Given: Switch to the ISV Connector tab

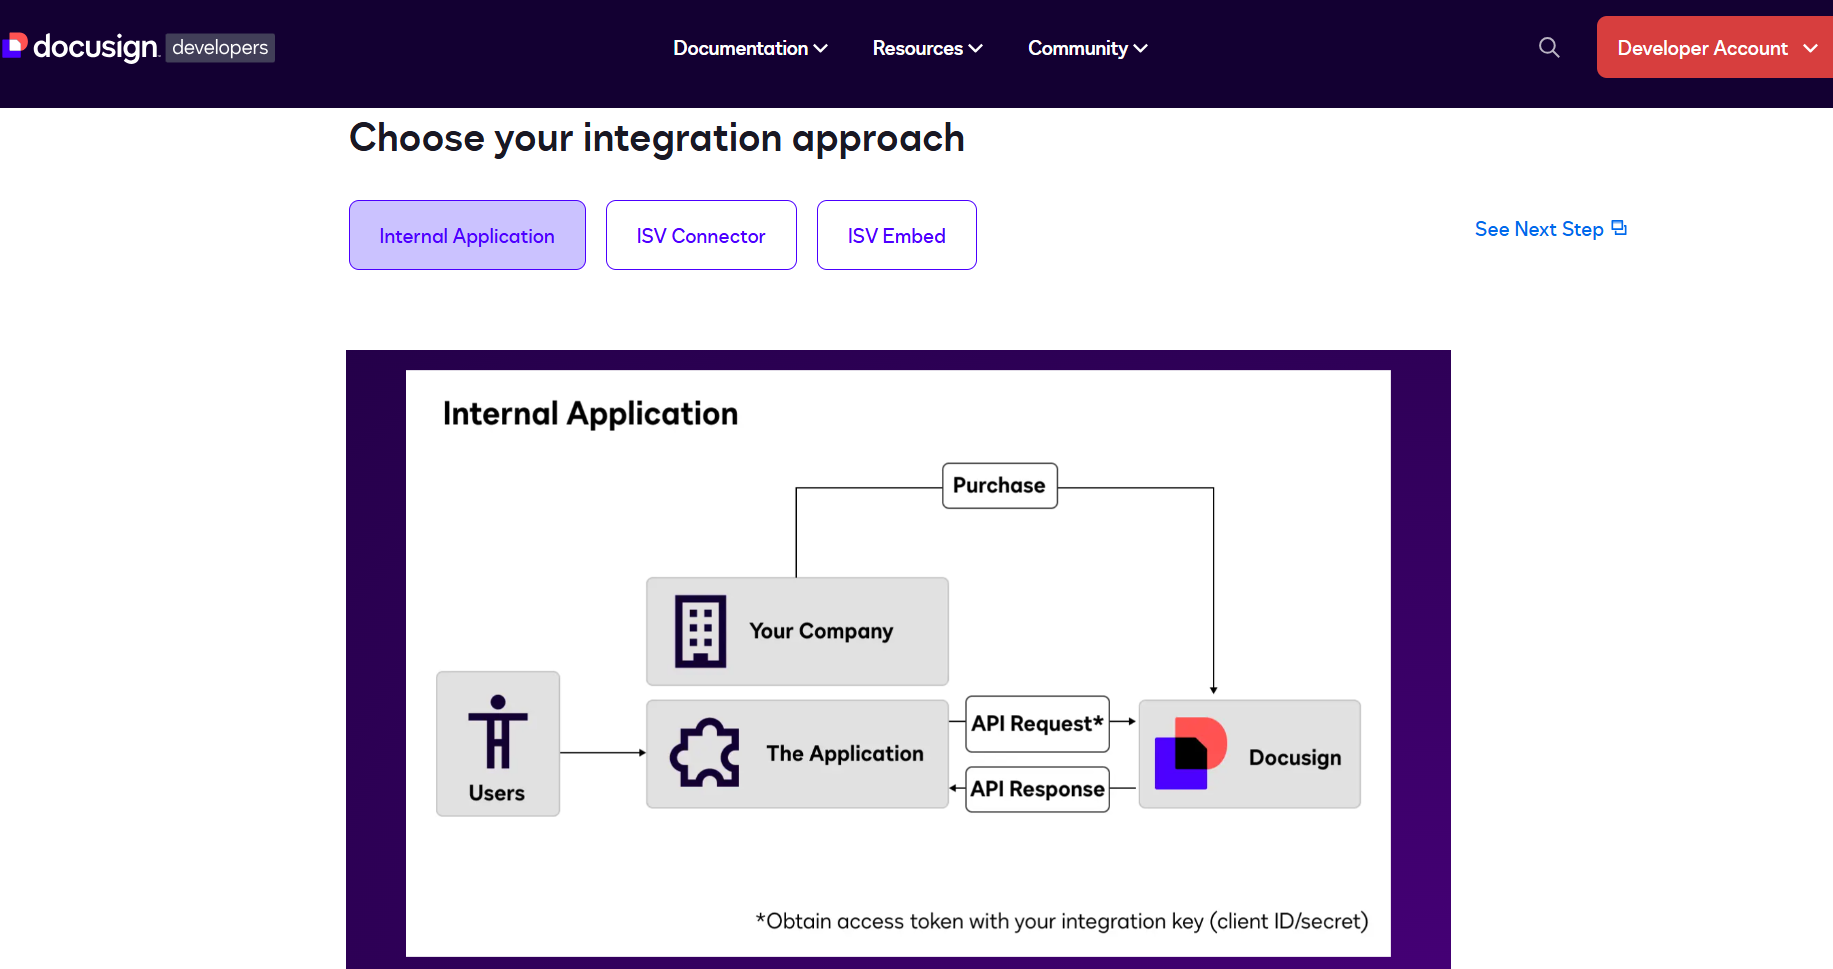Looking at the screenshot, I should tap(701, 235).
